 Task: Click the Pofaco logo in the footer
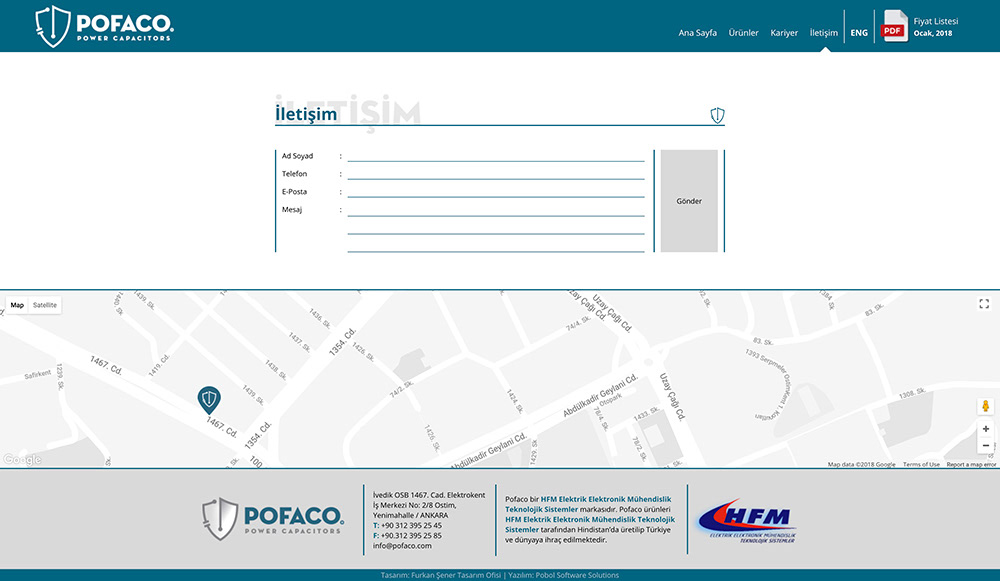pos(273,519)
